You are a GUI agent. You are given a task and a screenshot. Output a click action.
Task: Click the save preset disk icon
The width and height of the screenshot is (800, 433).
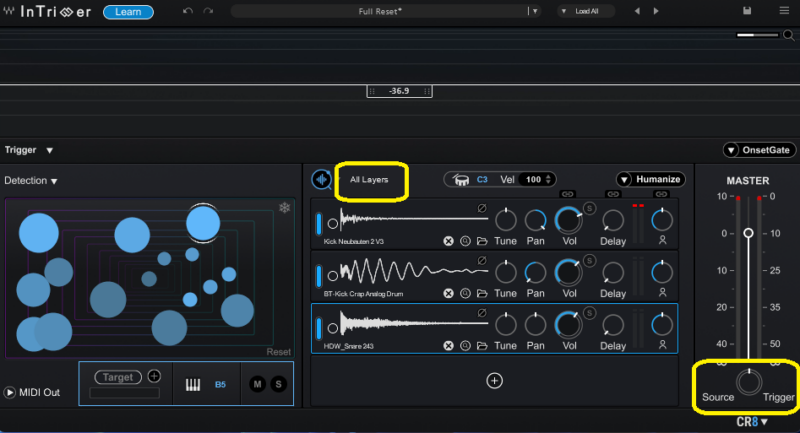coord(747,11)
